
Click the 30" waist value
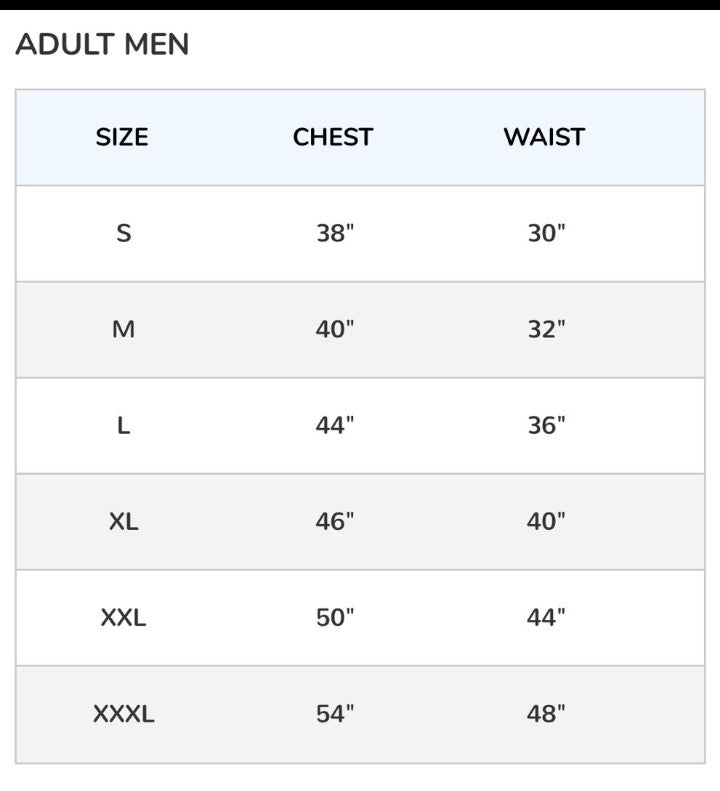click(x=546, y=234)
